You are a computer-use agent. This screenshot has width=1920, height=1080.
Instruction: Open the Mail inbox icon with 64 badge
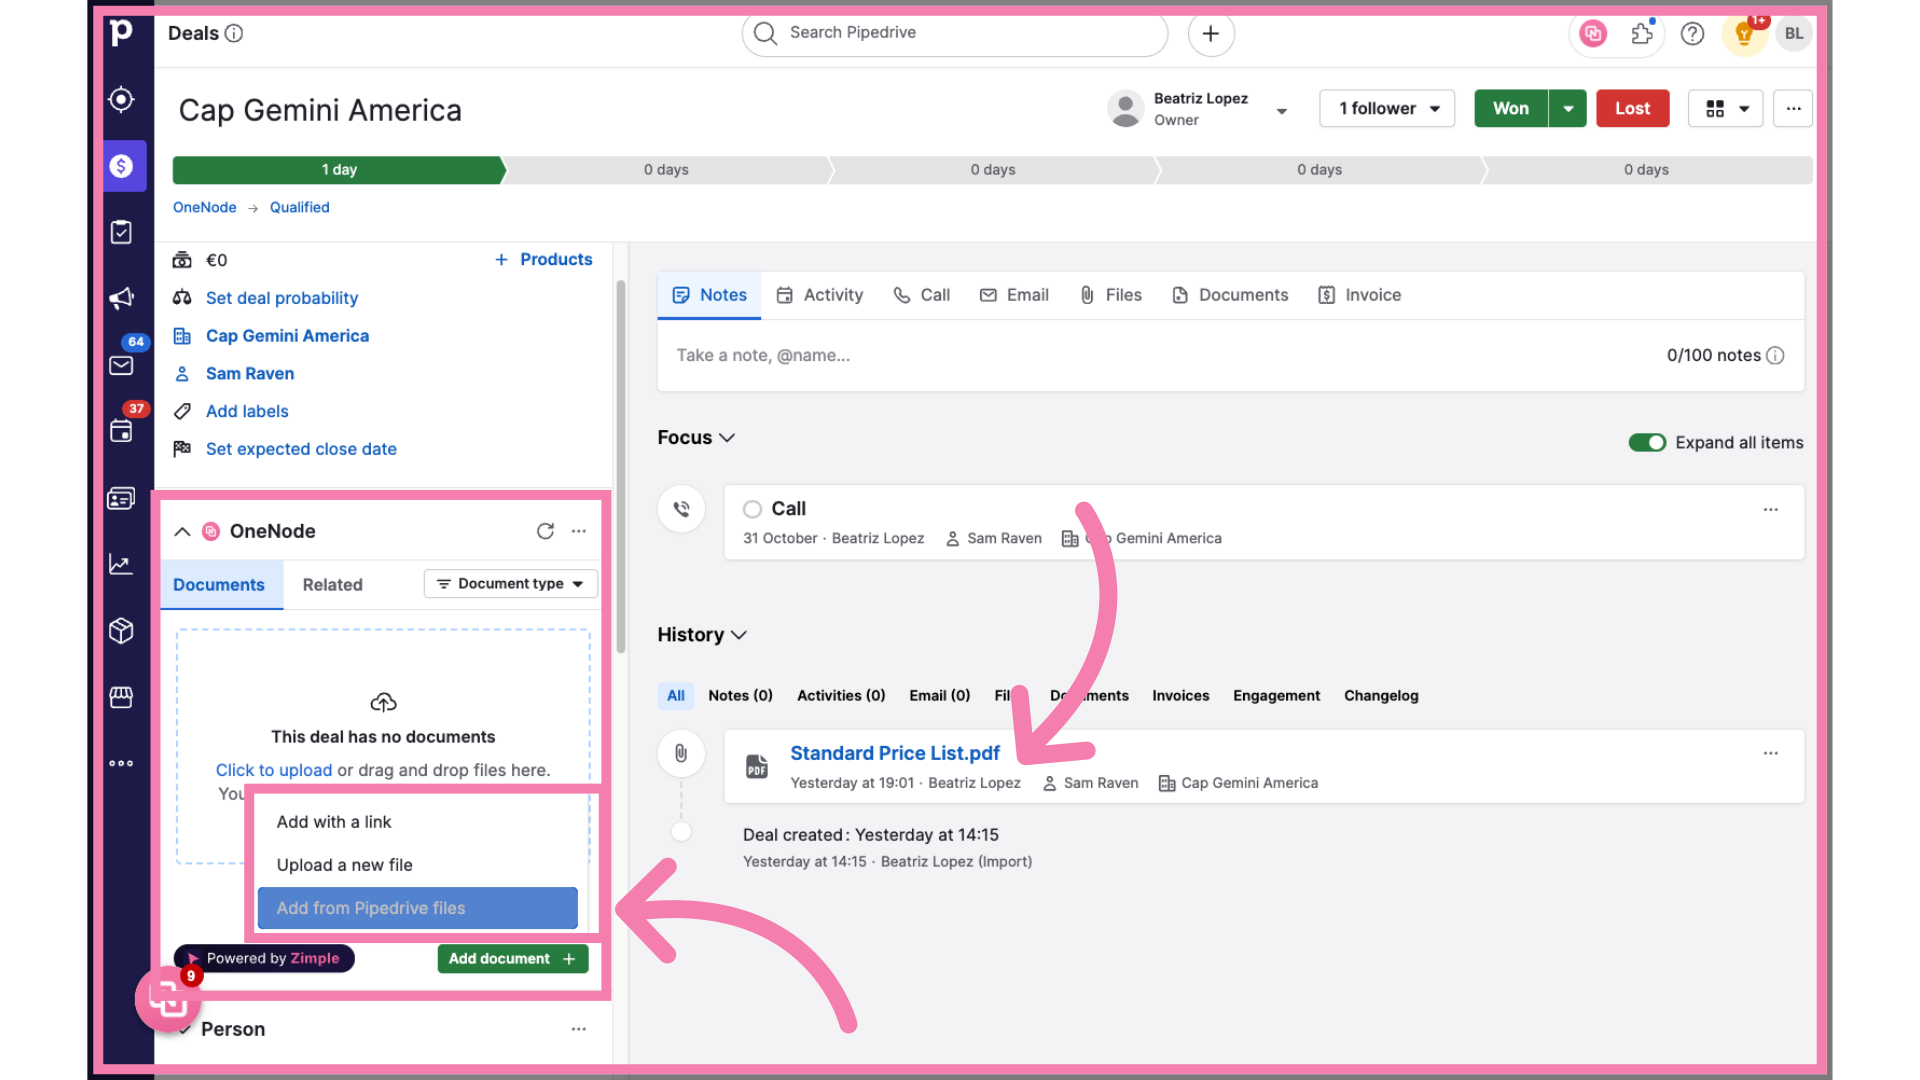[x=121, y=365]
